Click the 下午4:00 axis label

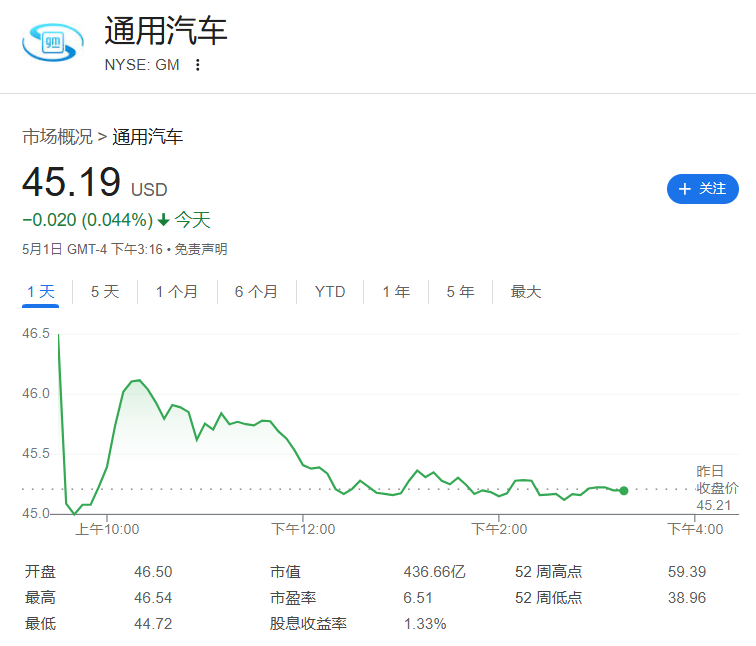(695, 529)
